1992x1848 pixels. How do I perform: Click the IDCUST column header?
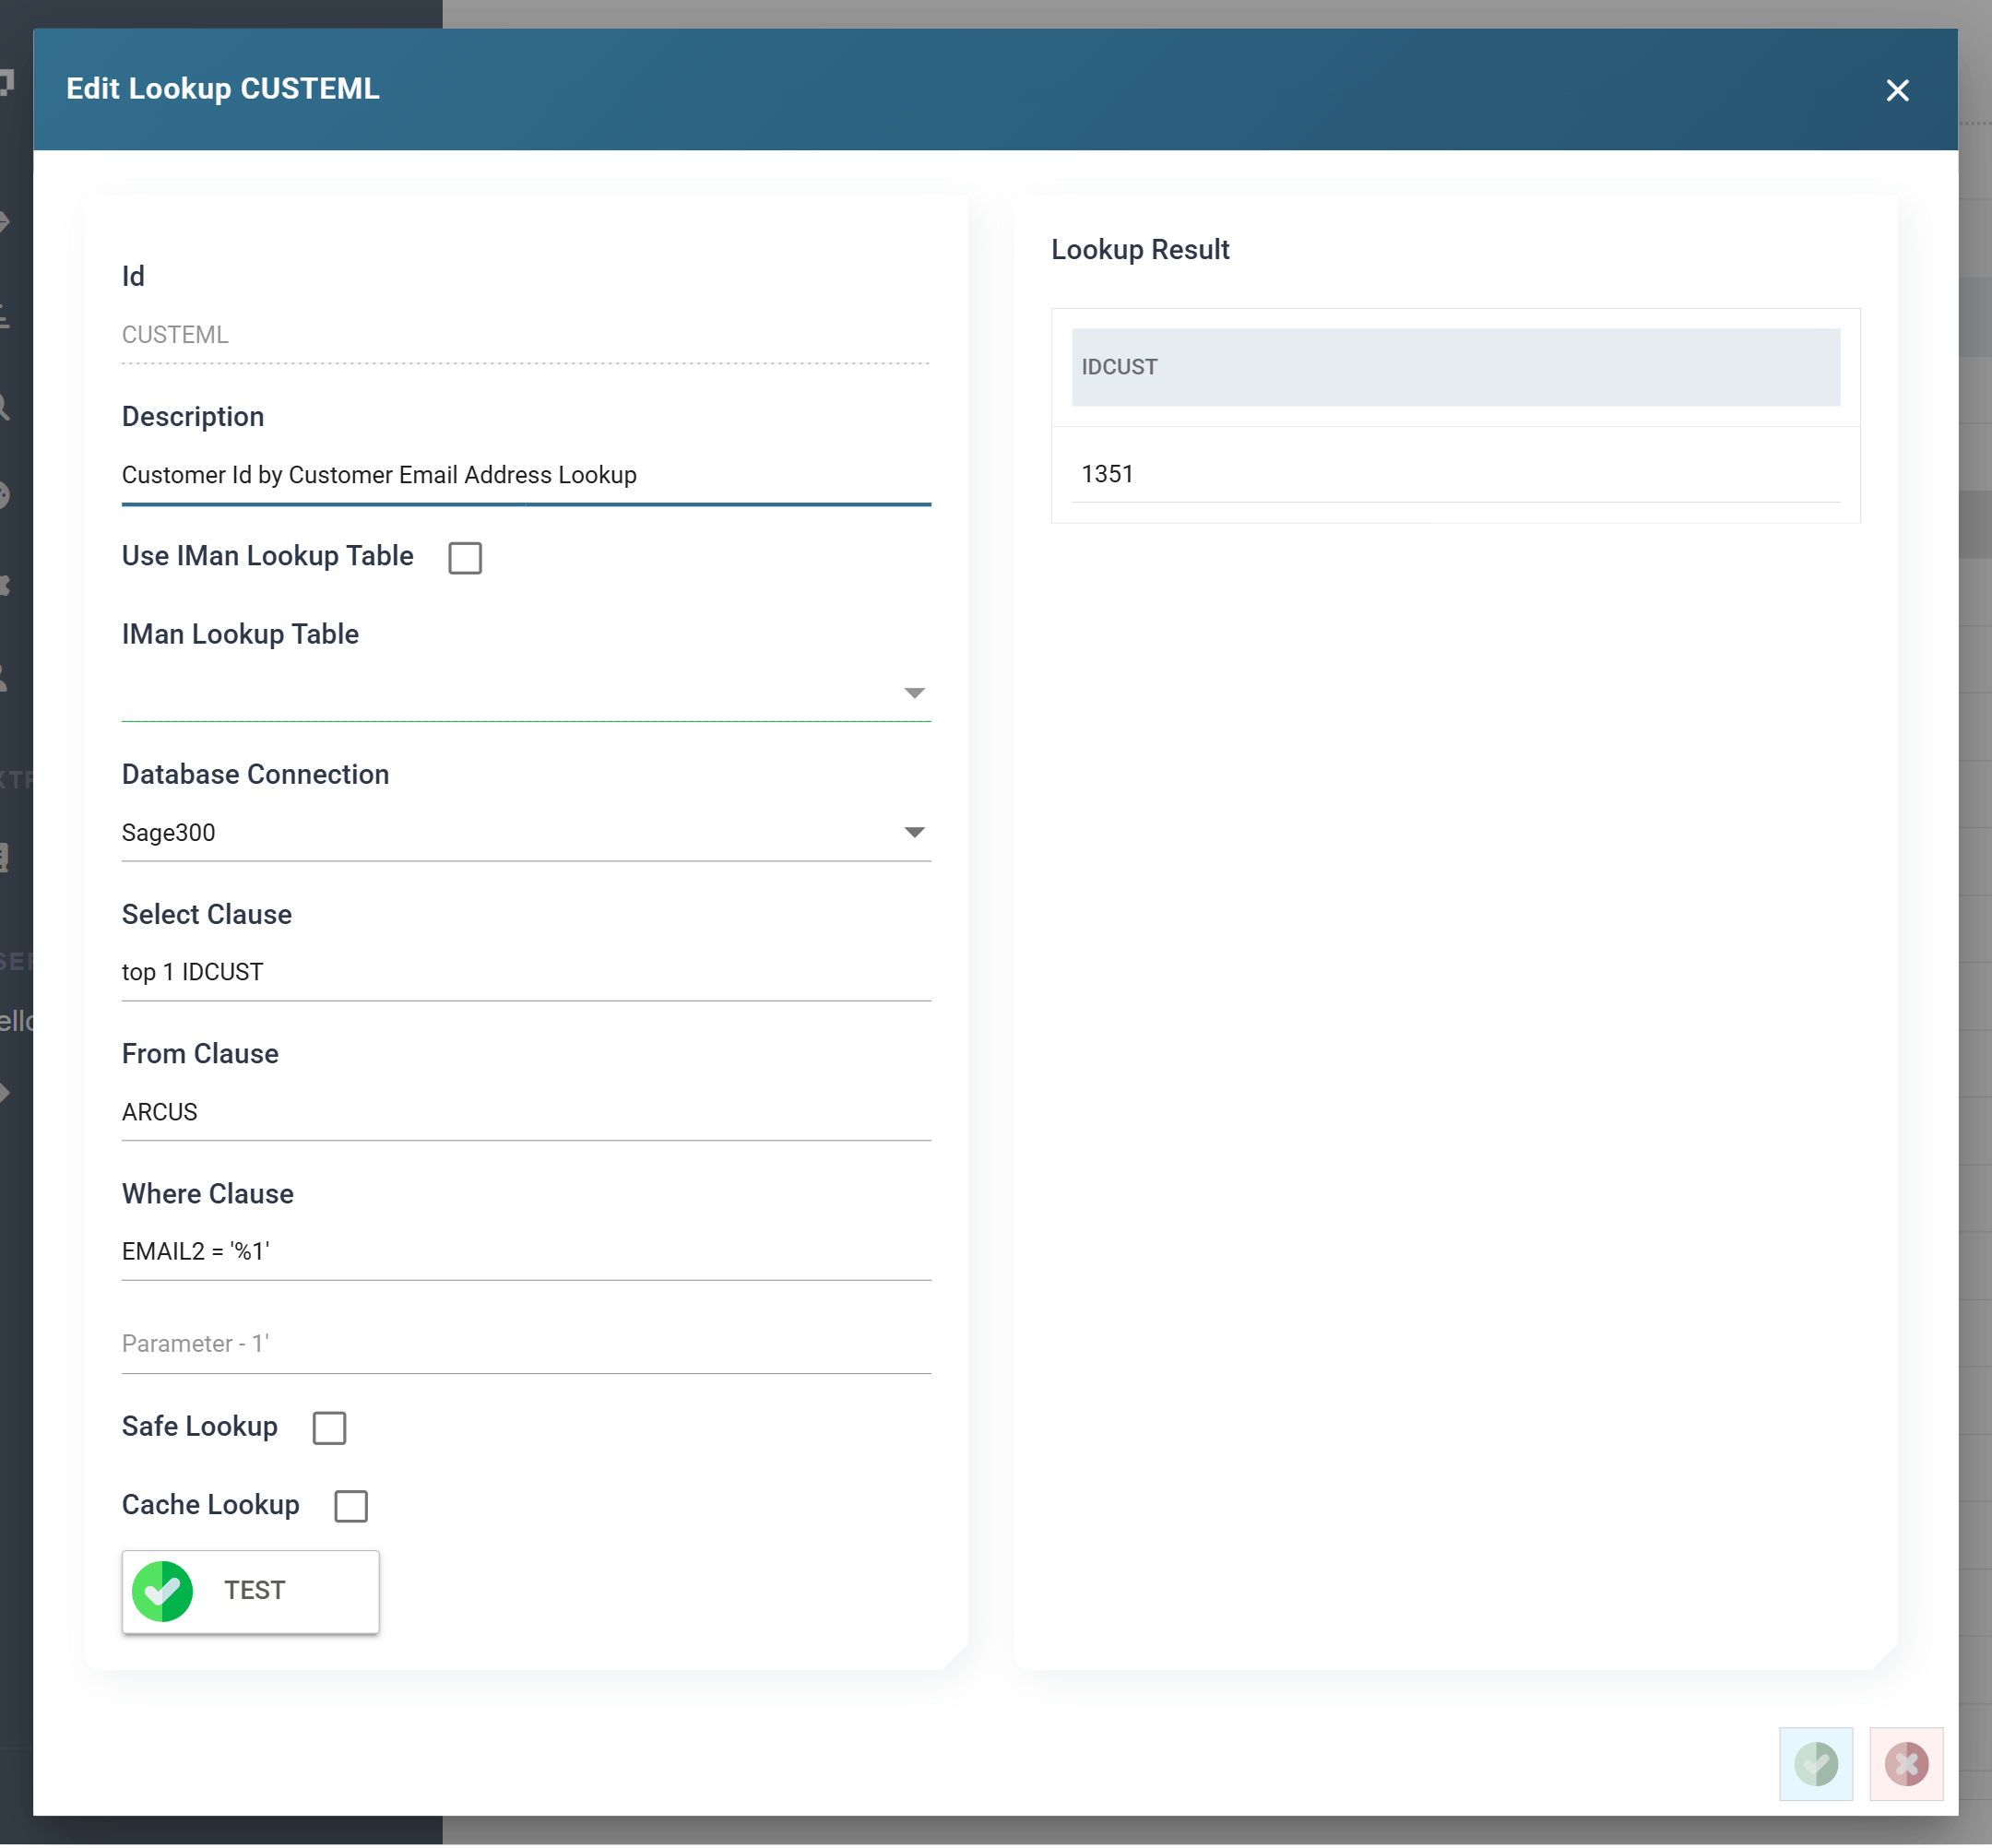pyautogui.click(x=1455, y=367)
